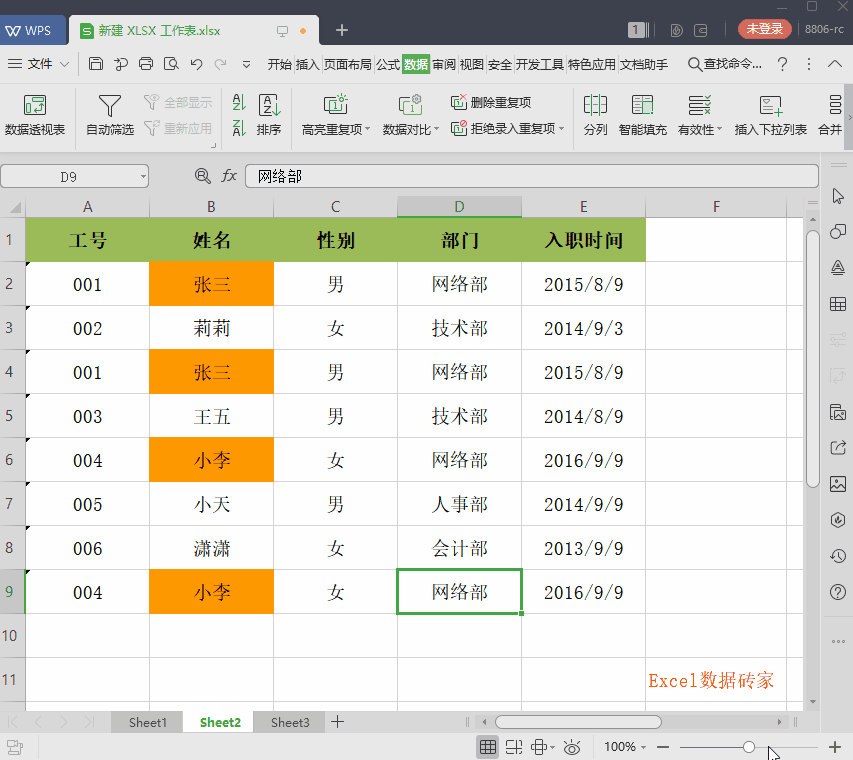853x760 pixels.
Task: Sort descending with the Z-A icon
Action: point(239,128)
